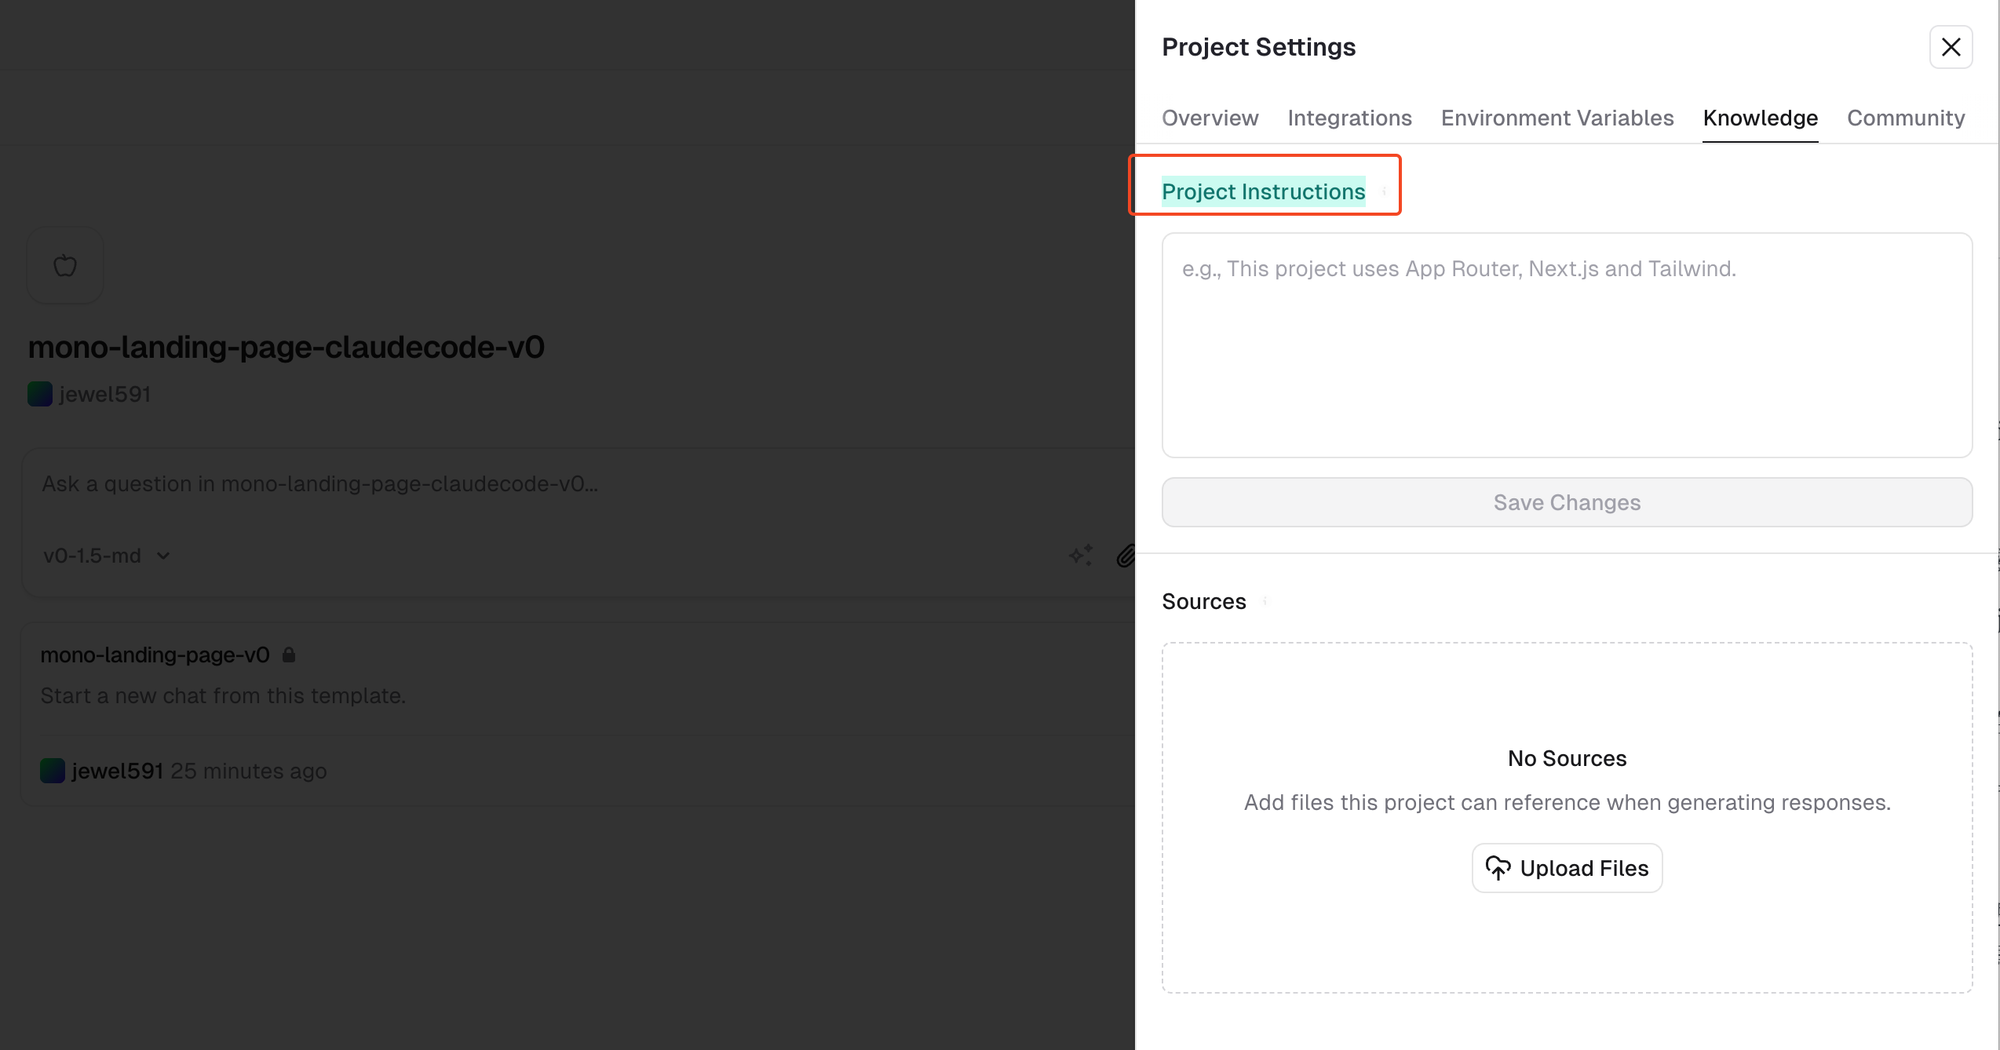Close the Project Settings panel
2000x1050 pixels.
1950,47
